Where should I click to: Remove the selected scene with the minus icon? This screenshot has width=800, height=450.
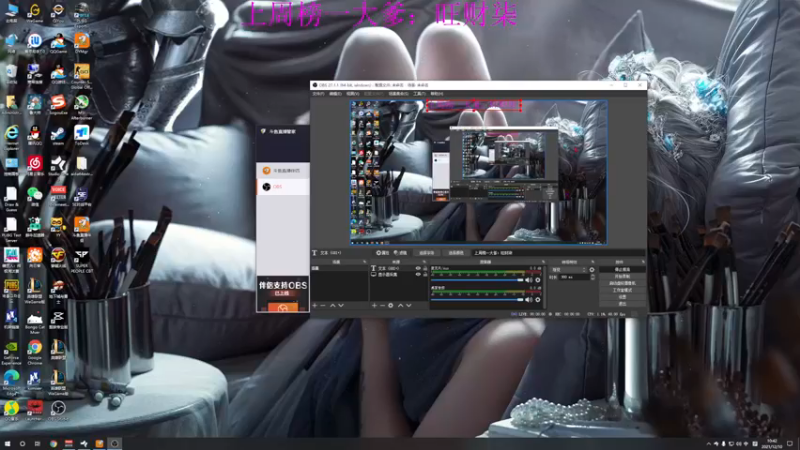(x=322, y=305)
